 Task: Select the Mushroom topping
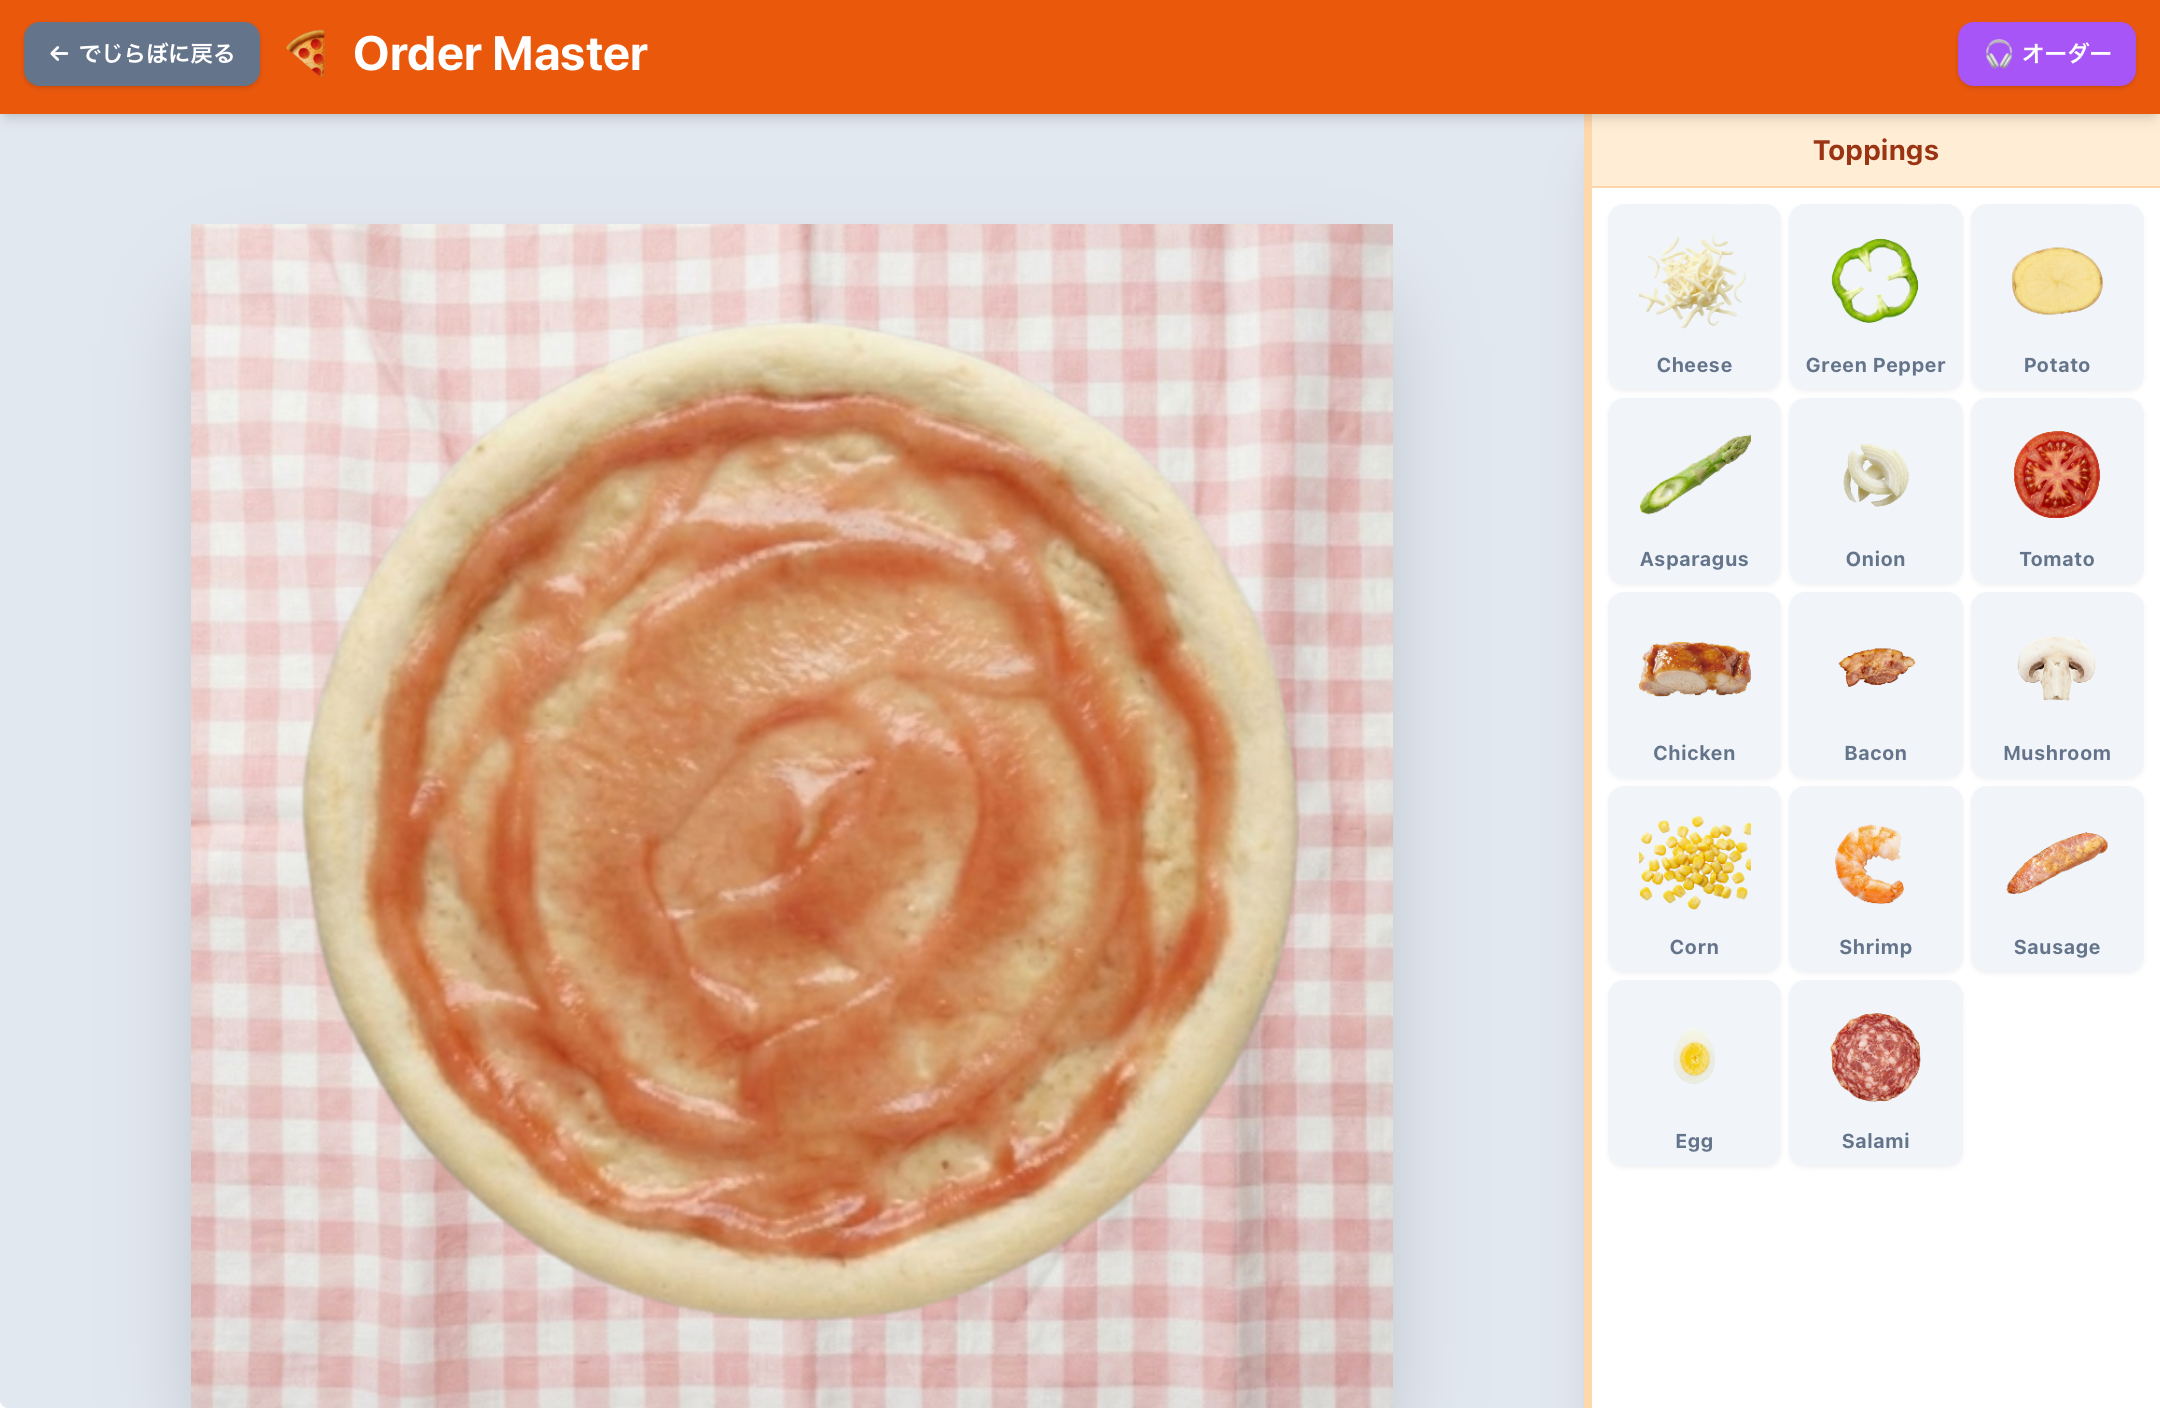pos(2057,685)
